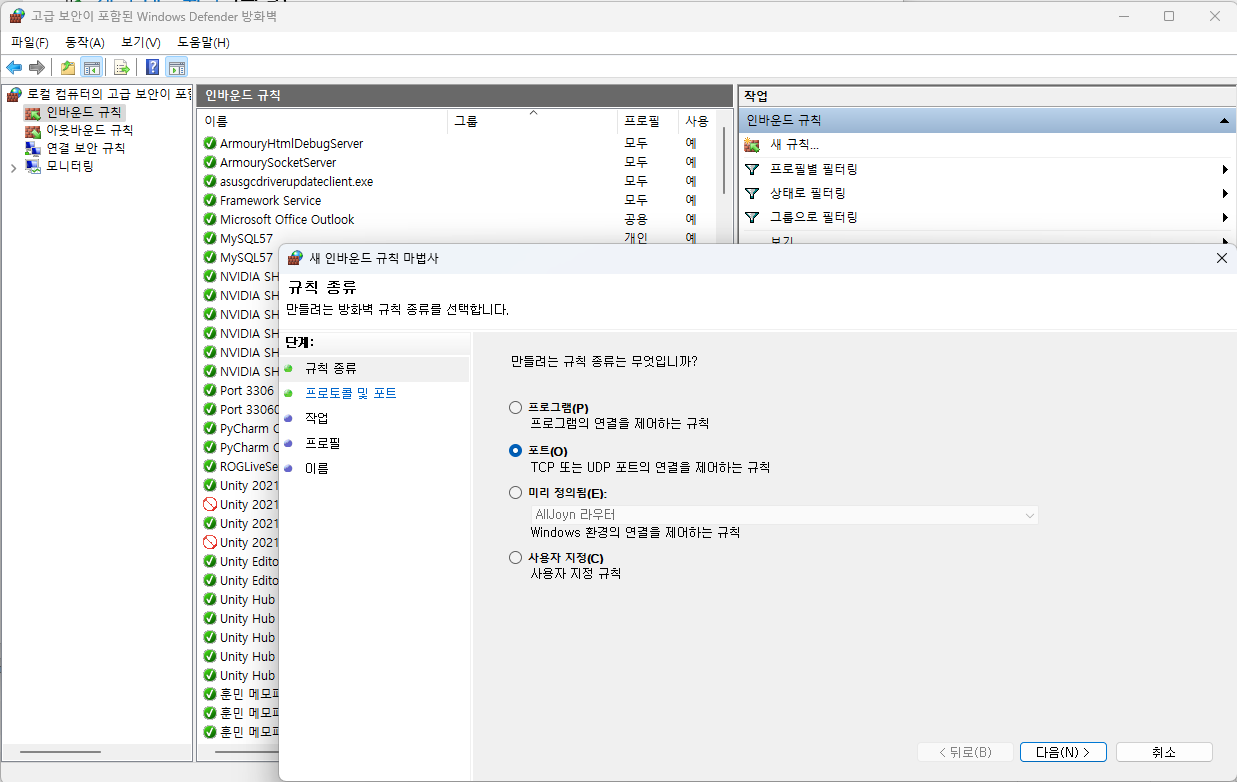Image resolution: width=1237 pixels, height=782 pixels.
Task: Click the 새 규칙 icon in the actions pane
Action: coord(752,145)
